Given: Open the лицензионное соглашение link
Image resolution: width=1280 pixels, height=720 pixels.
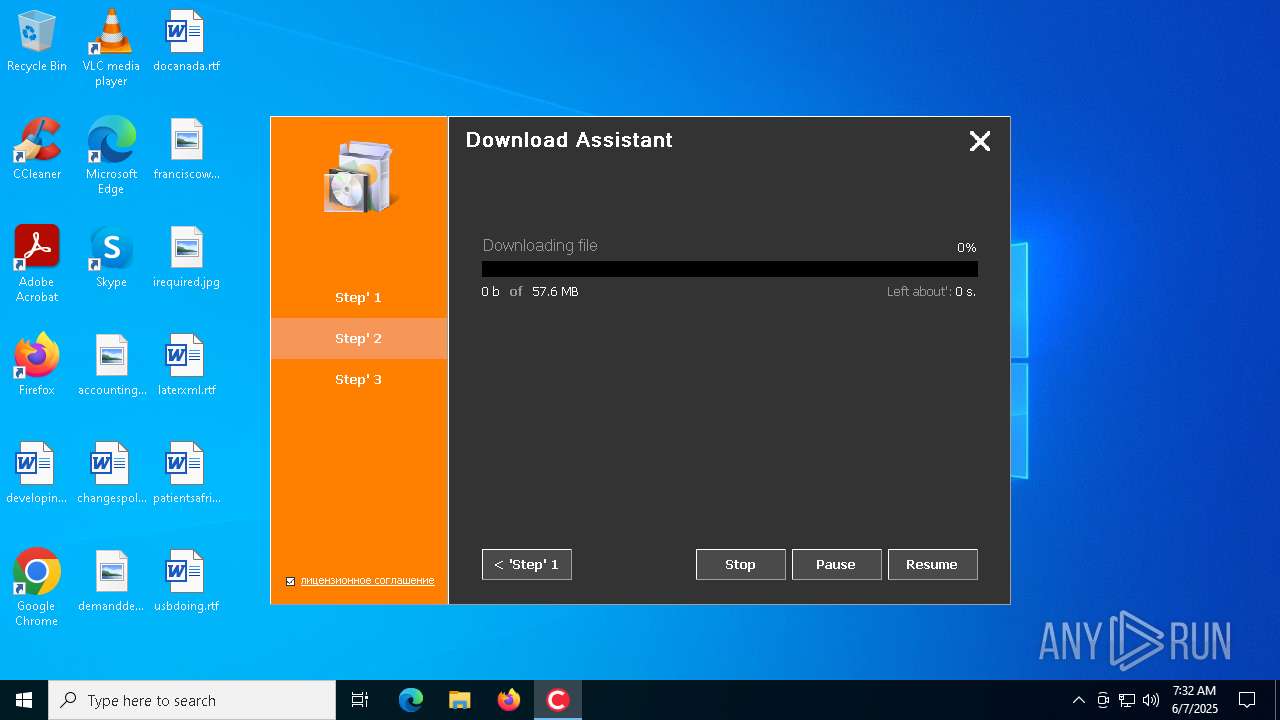Looking at the screenshot, I should pyautogui.click(x=367, y=581).
